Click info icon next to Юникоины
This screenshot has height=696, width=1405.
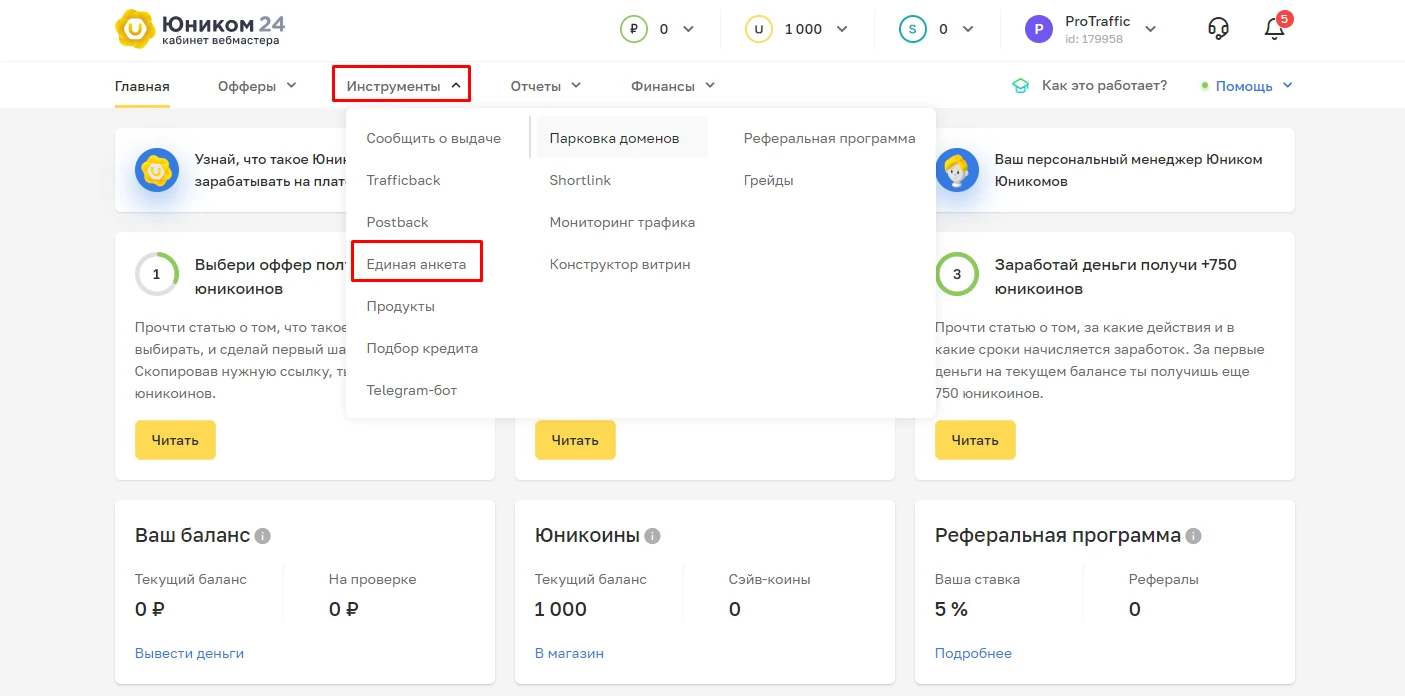point(652,536)
